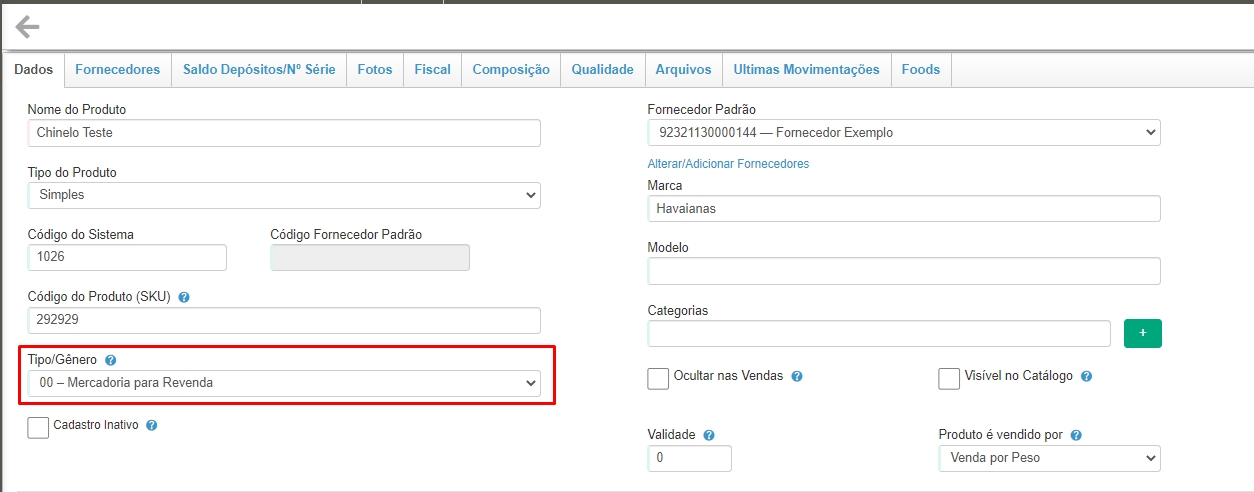Click help icon next to Código do Produto (SKU)
The width and height of the screenshot is (1254, 492).
(x=184, y=297)
